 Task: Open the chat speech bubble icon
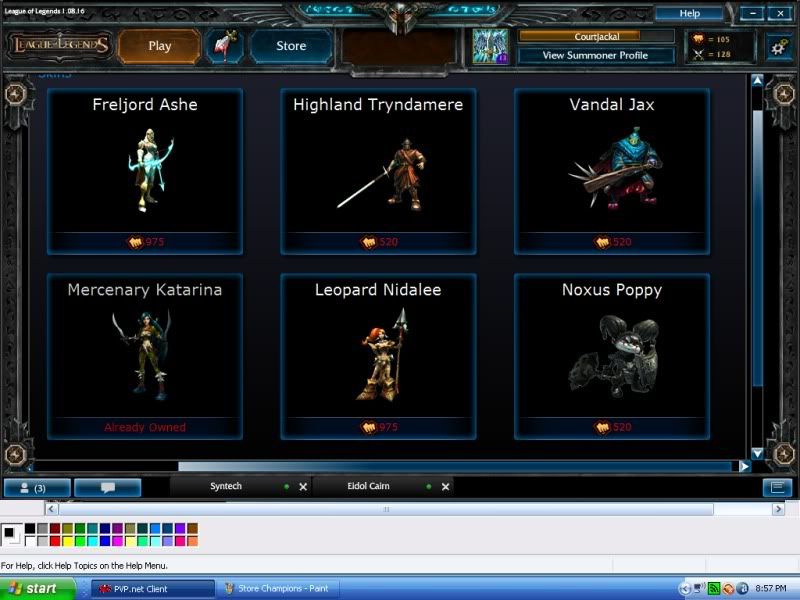click(x=107, y=488)
